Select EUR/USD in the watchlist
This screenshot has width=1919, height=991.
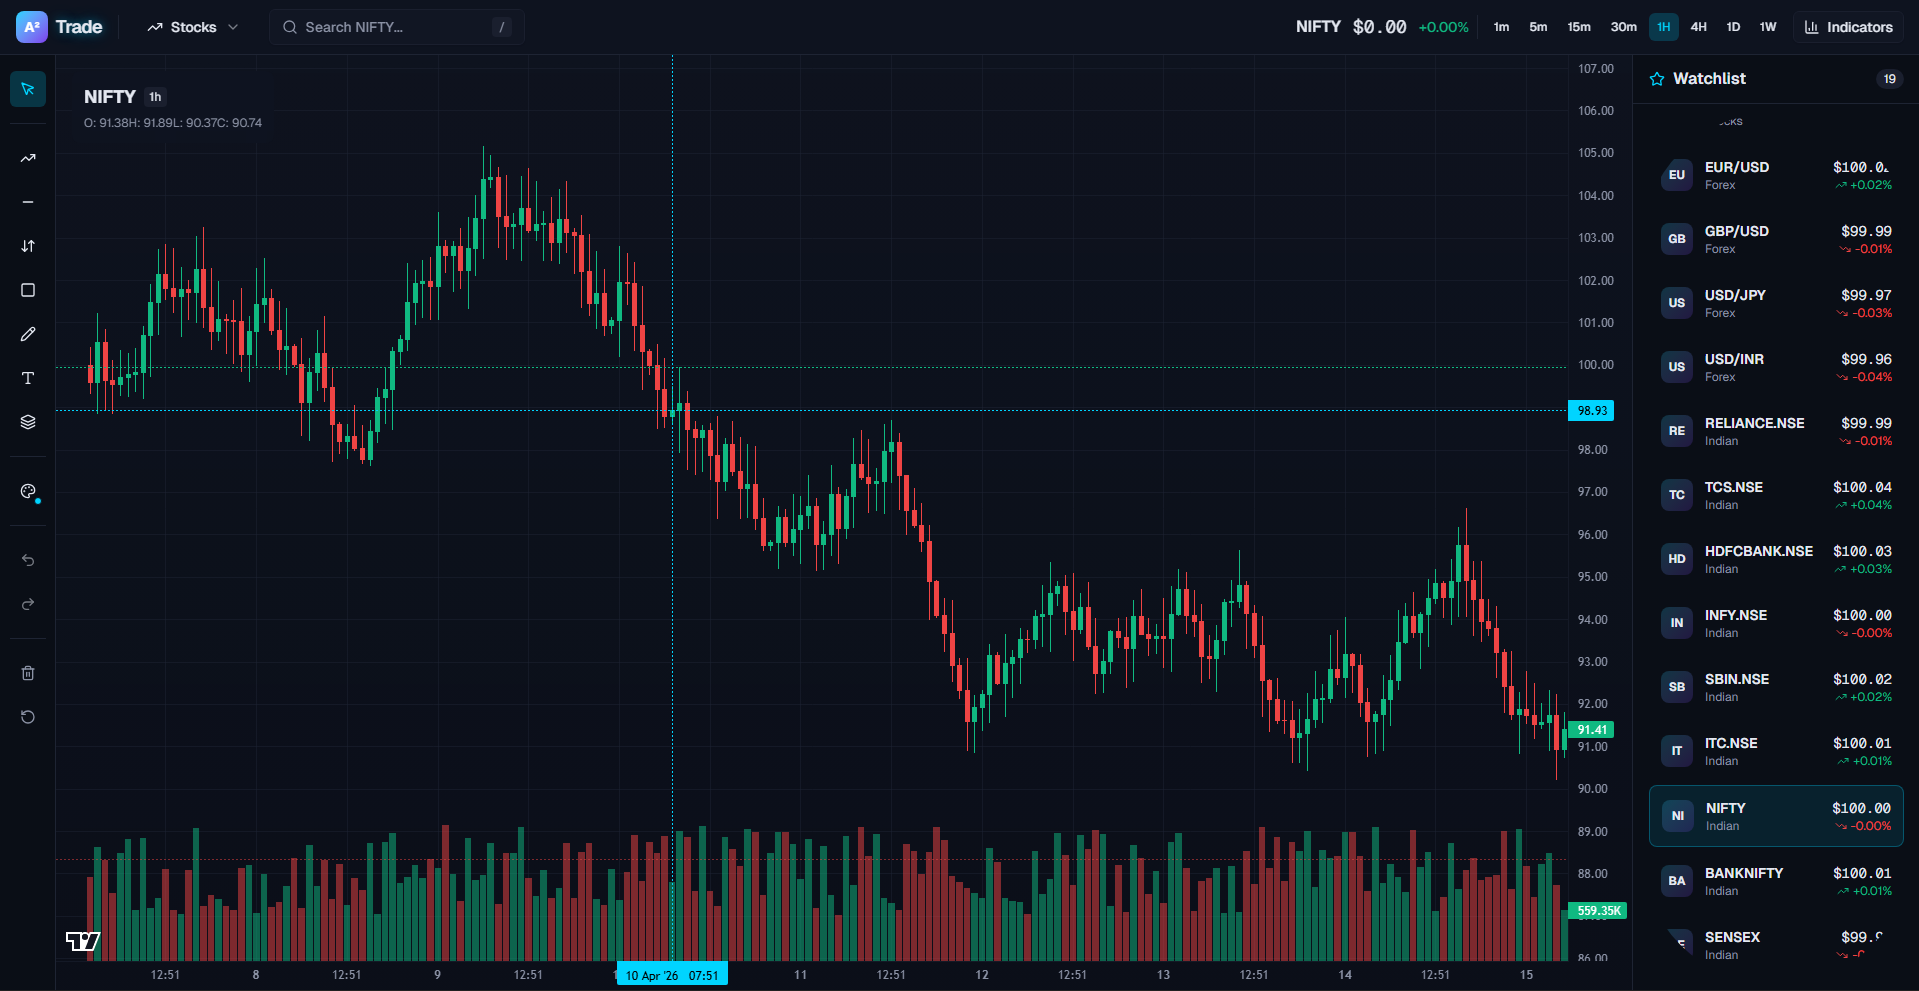(x=1776, y=175)
